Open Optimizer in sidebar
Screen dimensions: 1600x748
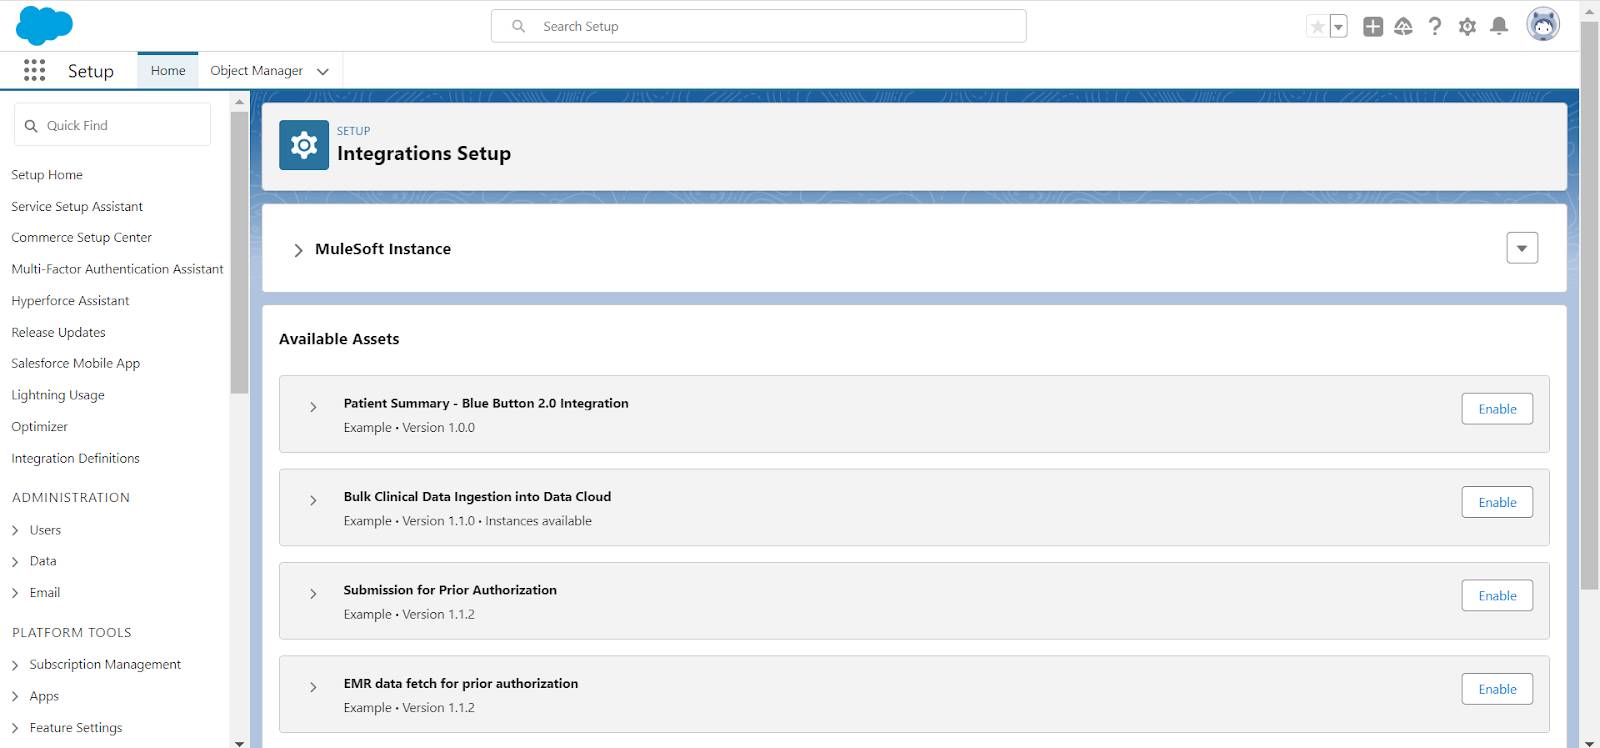click(x=39, y=427)
